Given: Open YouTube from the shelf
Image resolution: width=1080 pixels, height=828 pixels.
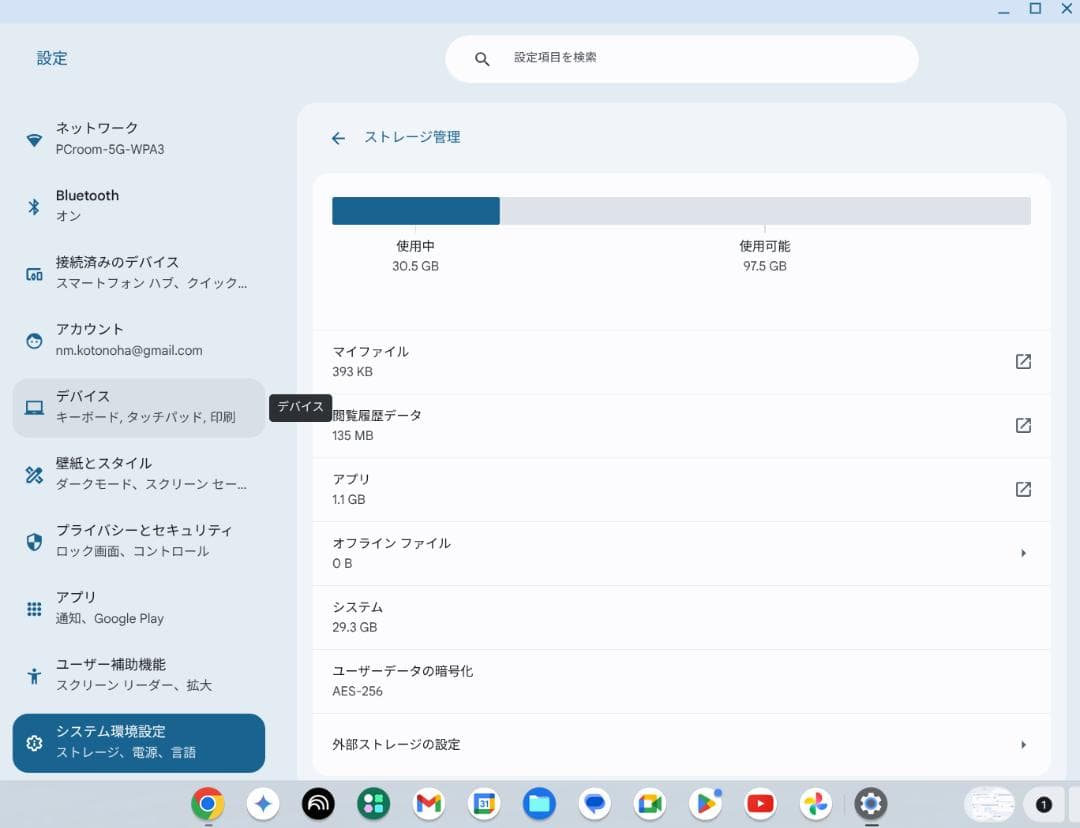Looking at the screenshot, I should point(760,803).
